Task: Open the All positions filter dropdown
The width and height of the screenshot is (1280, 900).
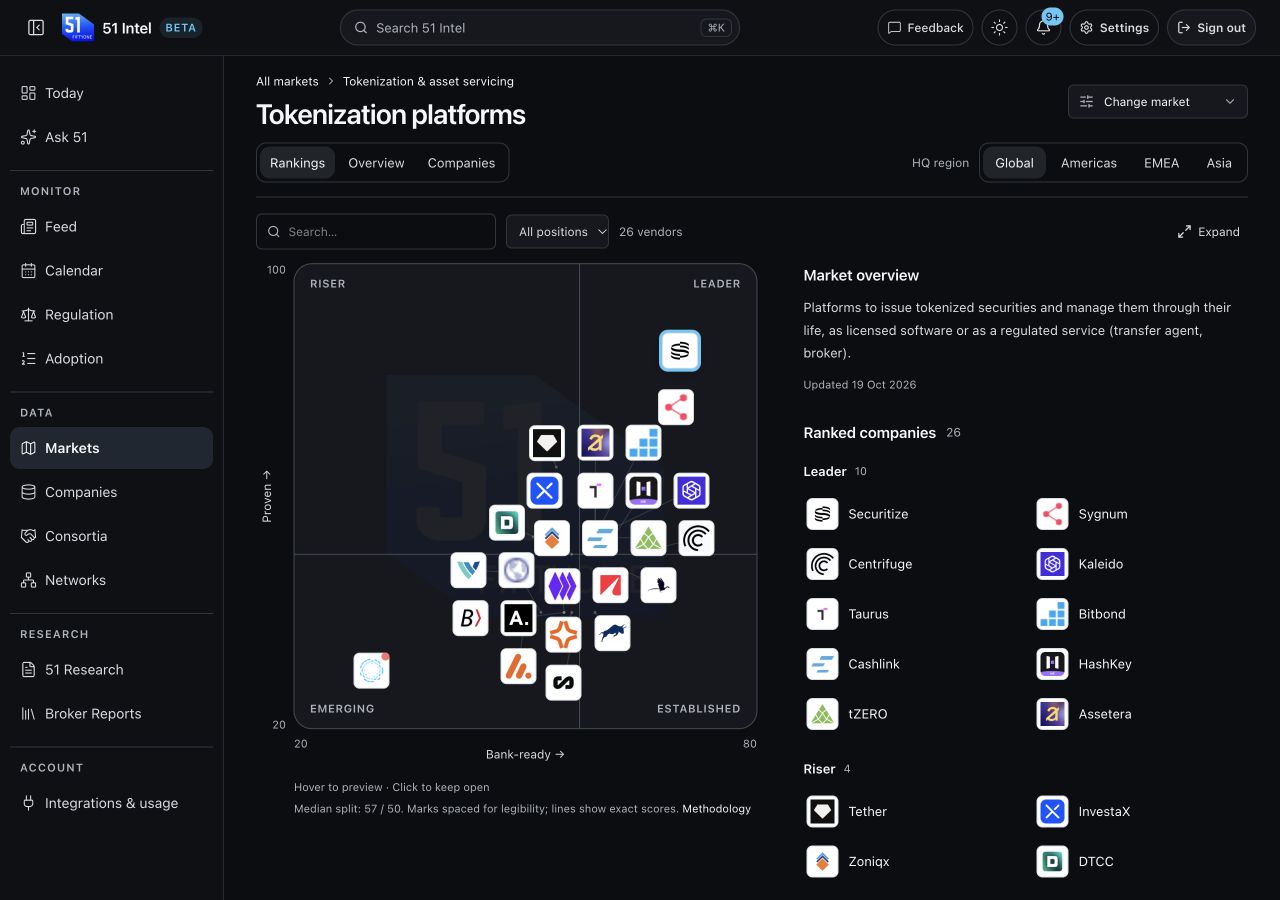Action: click(557, 232)
